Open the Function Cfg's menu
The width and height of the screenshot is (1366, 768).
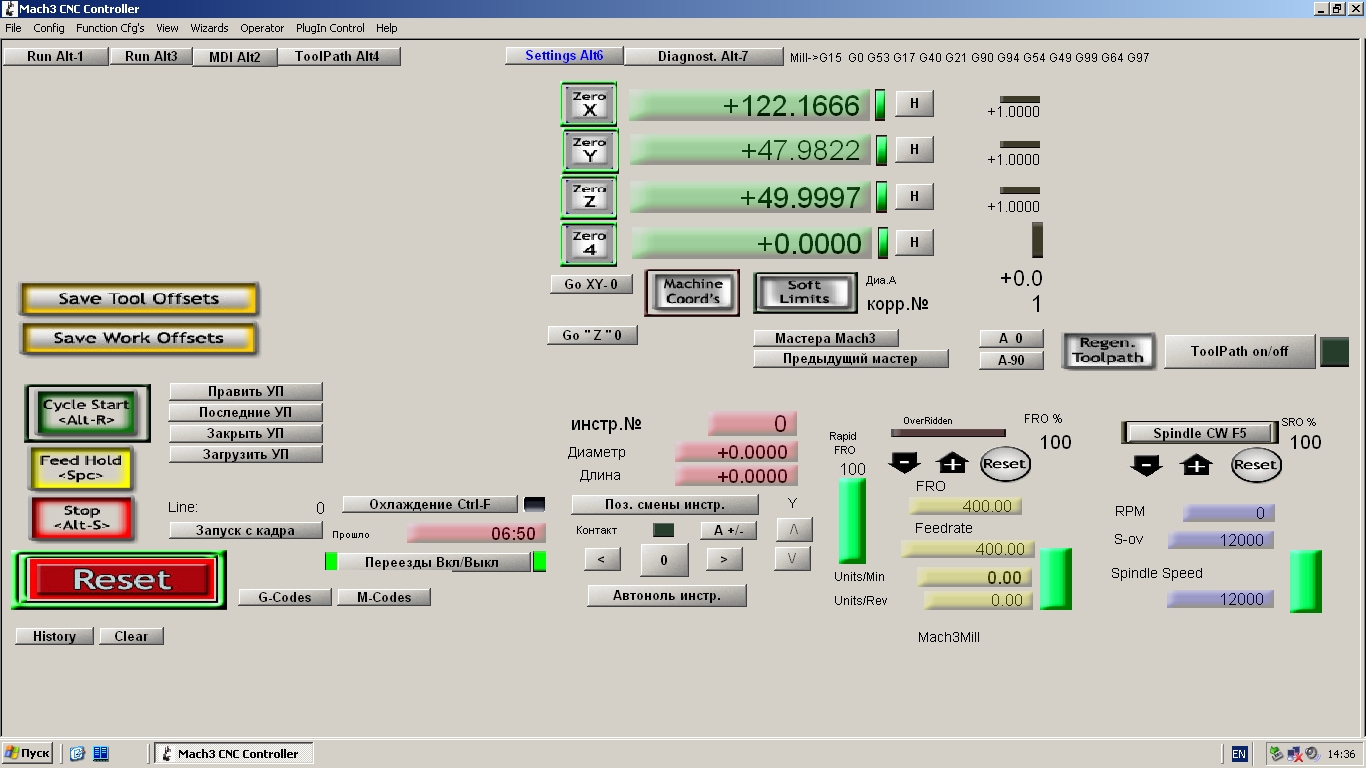tap(110, 28)
